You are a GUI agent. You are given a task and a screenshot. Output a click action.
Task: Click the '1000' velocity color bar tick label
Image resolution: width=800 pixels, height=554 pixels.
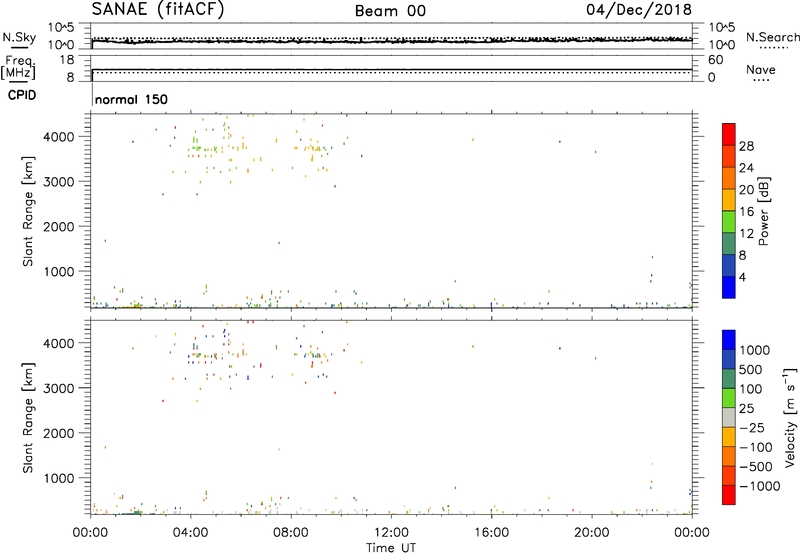755,350
